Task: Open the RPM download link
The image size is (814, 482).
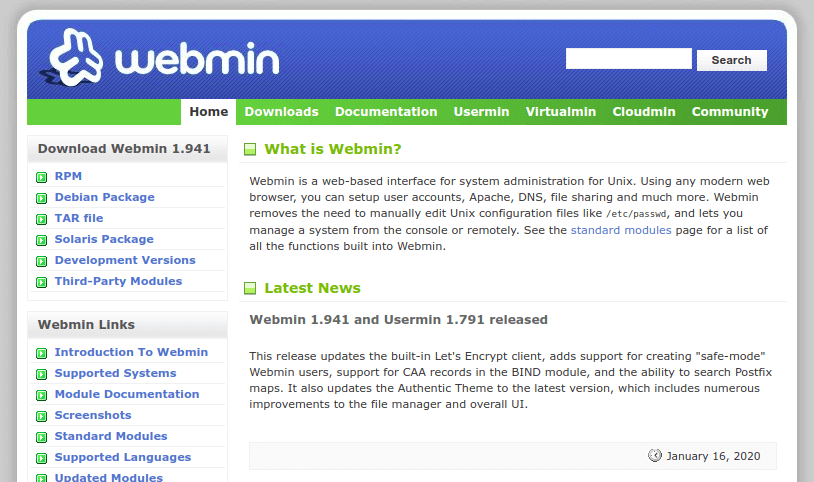Action: pos(68,176)
